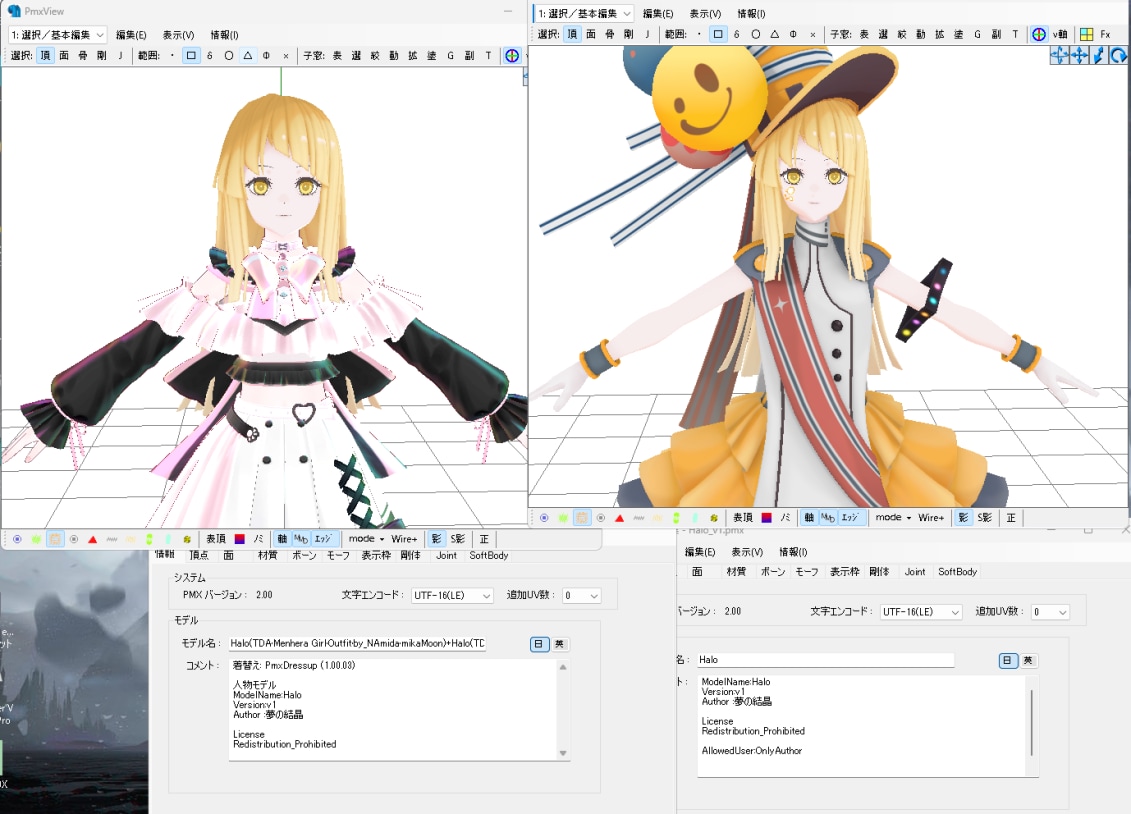Image resolution: width=1131 pixels, height=814 pixels.
Task: Open 文字エンコード dropdown in Halo_v1 editor
Action: coord(921,611)
